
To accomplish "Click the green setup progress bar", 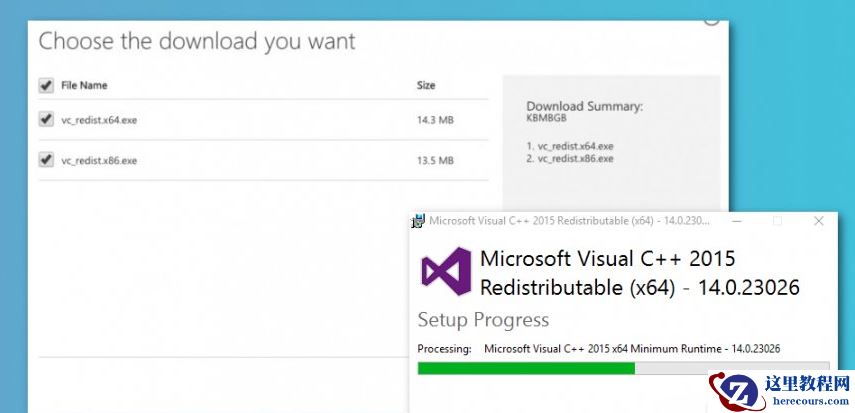I will click(x=526, y=368).
